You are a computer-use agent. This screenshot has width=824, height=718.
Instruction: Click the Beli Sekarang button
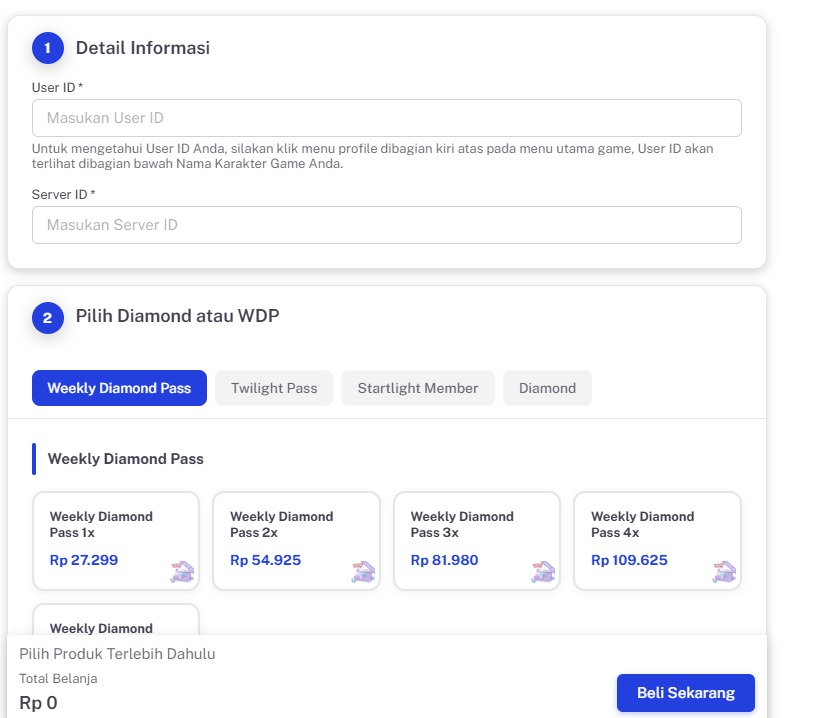[x=686, y=692]
